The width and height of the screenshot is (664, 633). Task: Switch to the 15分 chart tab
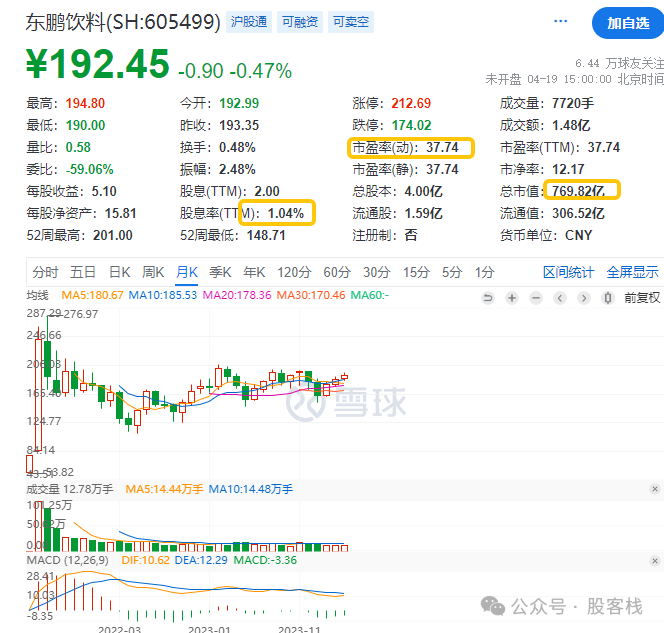click(416, 272)
